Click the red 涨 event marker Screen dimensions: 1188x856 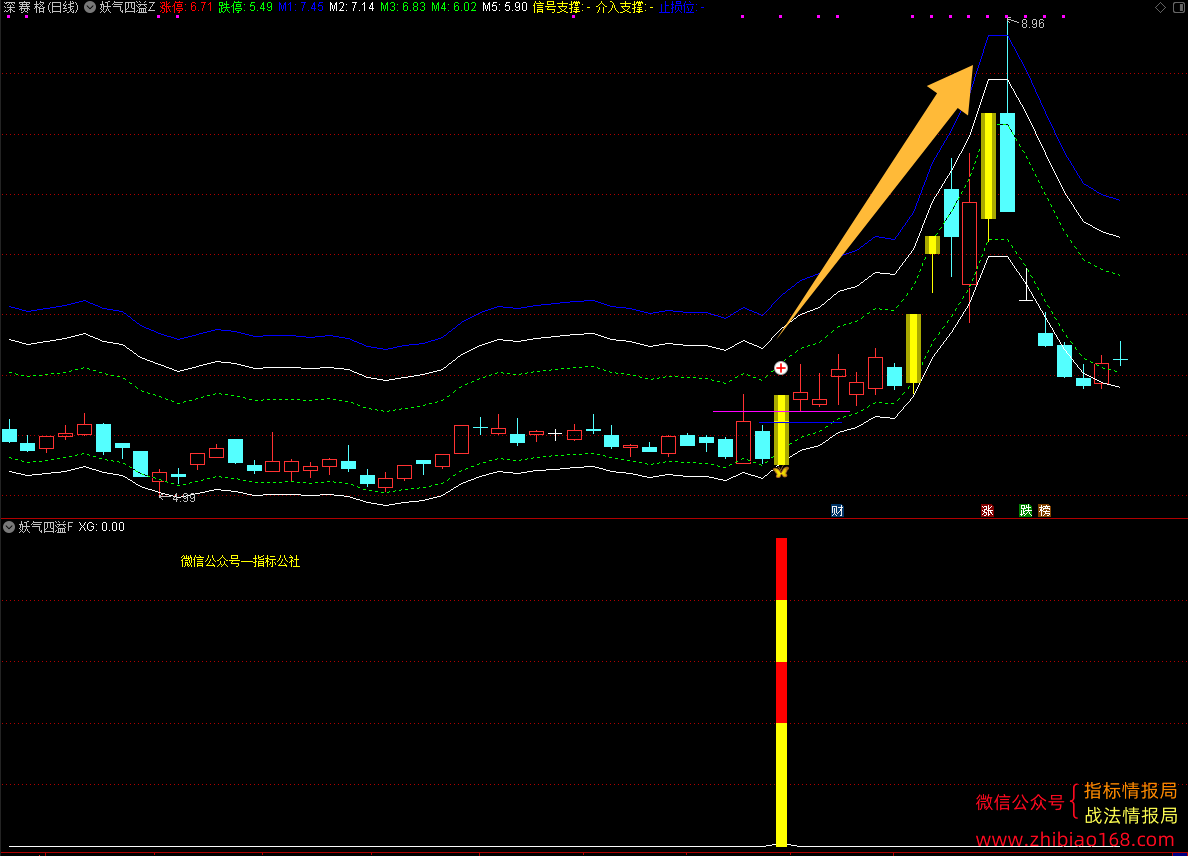click(x=987, y=511)
